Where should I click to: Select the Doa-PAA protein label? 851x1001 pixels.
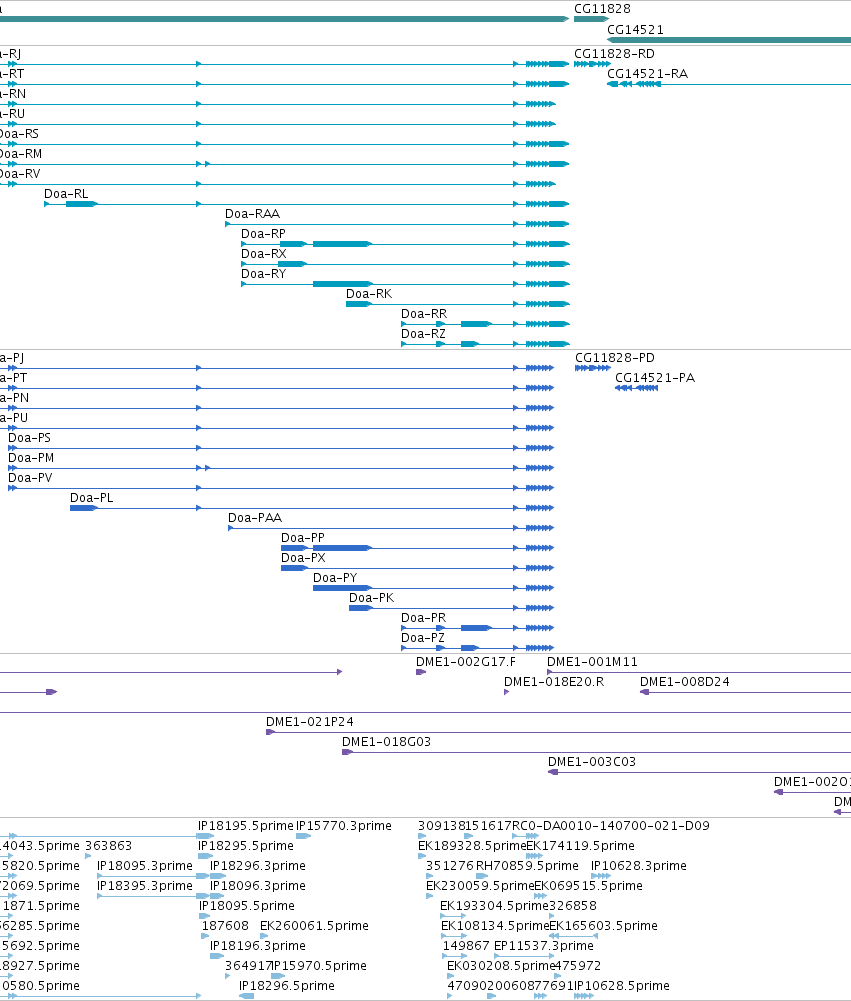tap(255, 518)
